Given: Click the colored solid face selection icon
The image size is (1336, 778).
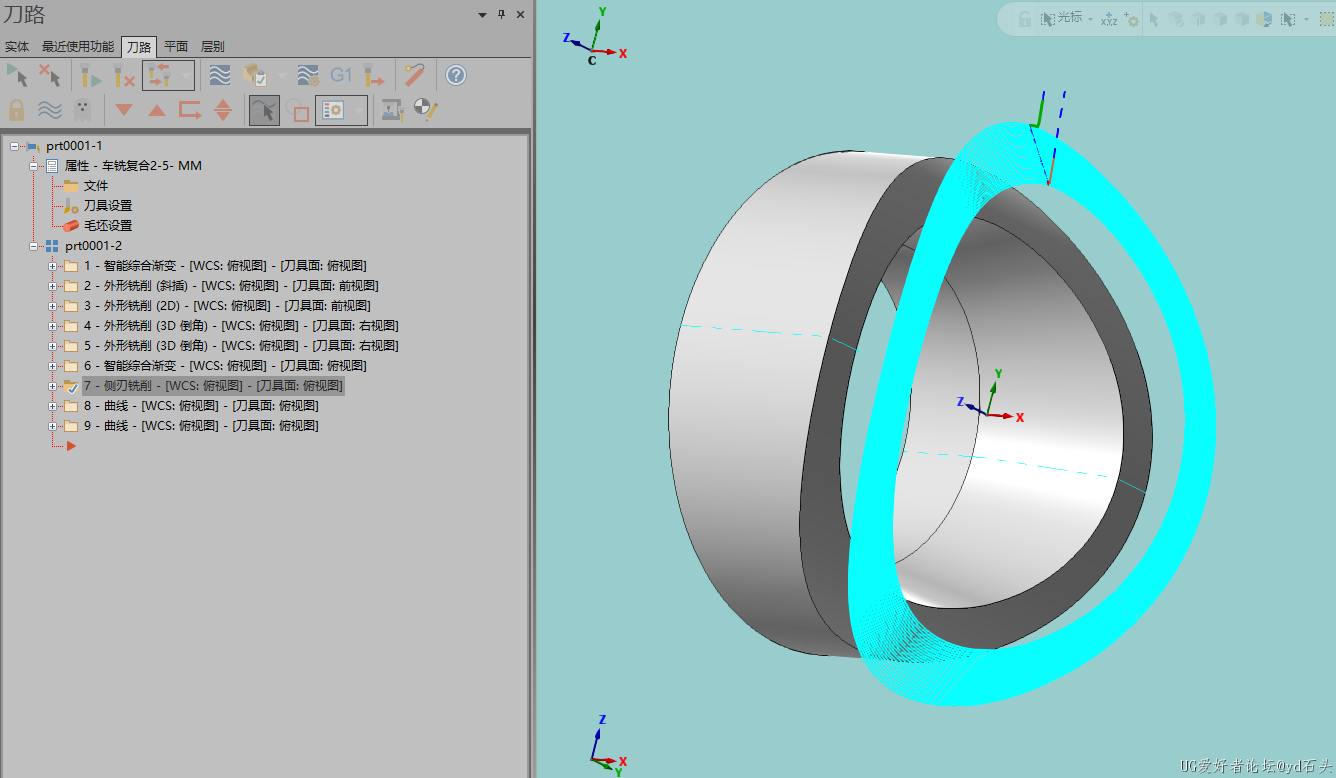Looking at the screenshot, I should [1265, 19].
